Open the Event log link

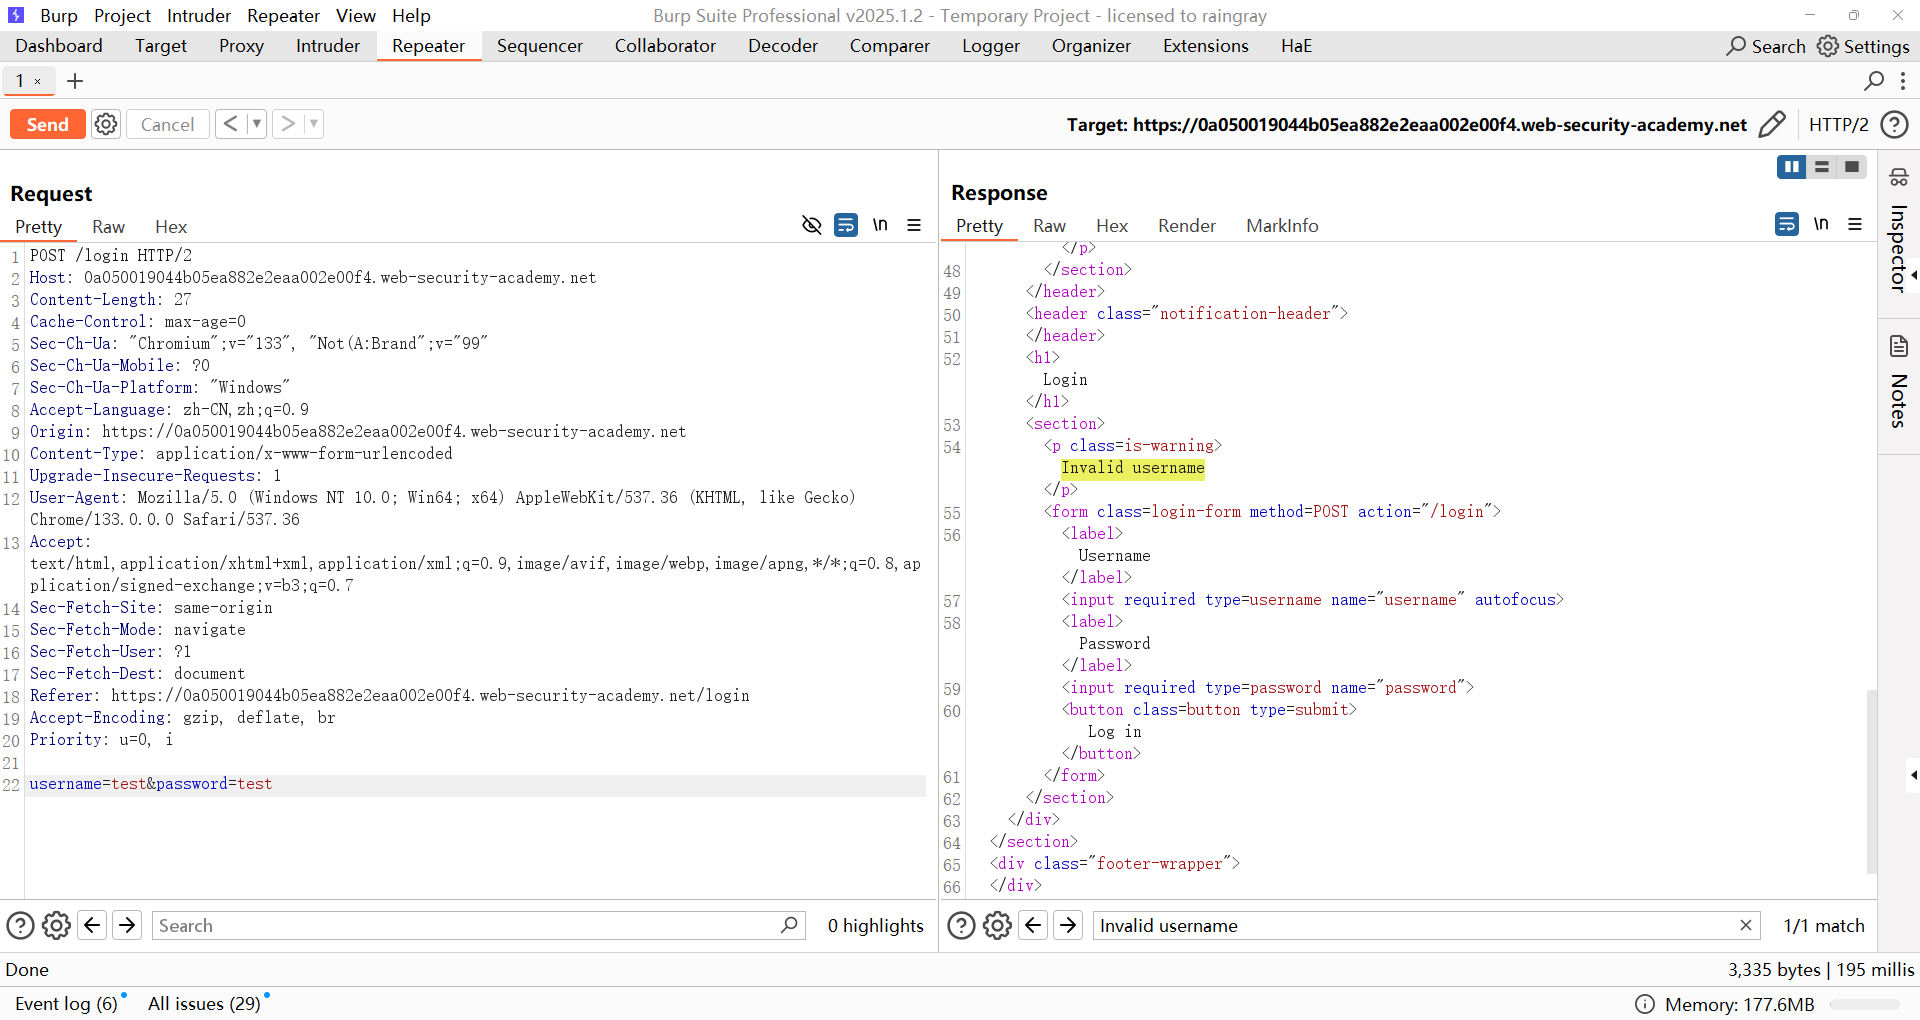pyautogui.click(x=66, y=1003)
